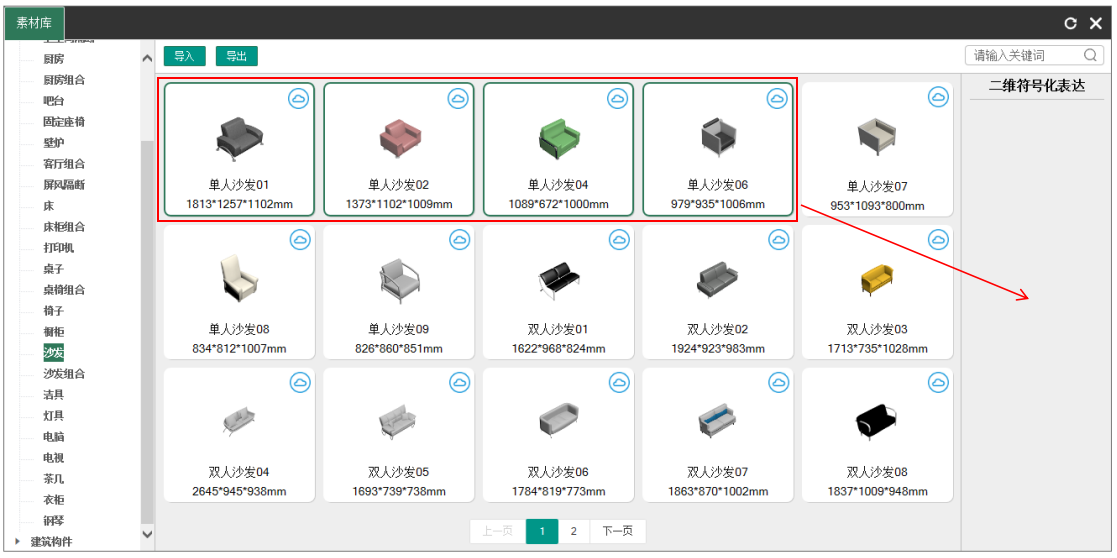The width and height of the screenshot is (1117, 558).
Task: Open the 桌子 category
Action: pyautogui.click(x=54, y=269)
